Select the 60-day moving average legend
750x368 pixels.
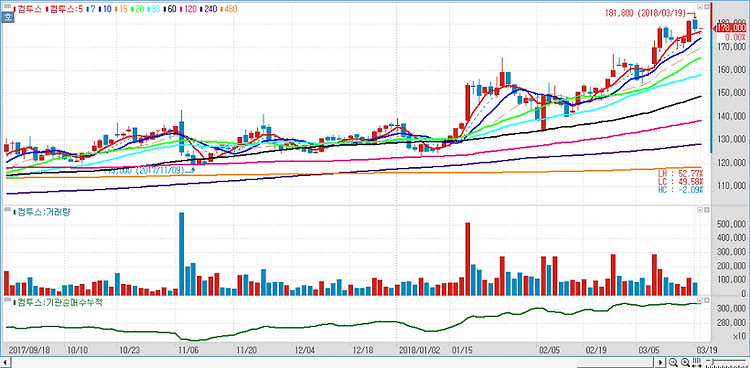[x=170, y=9]
